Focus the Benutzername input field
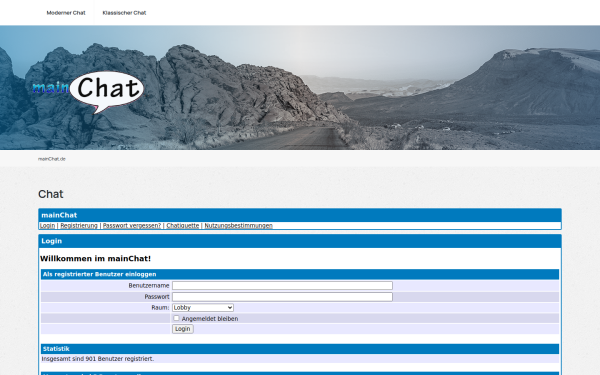This screenshot has height=375, width=600. [282, 285]
